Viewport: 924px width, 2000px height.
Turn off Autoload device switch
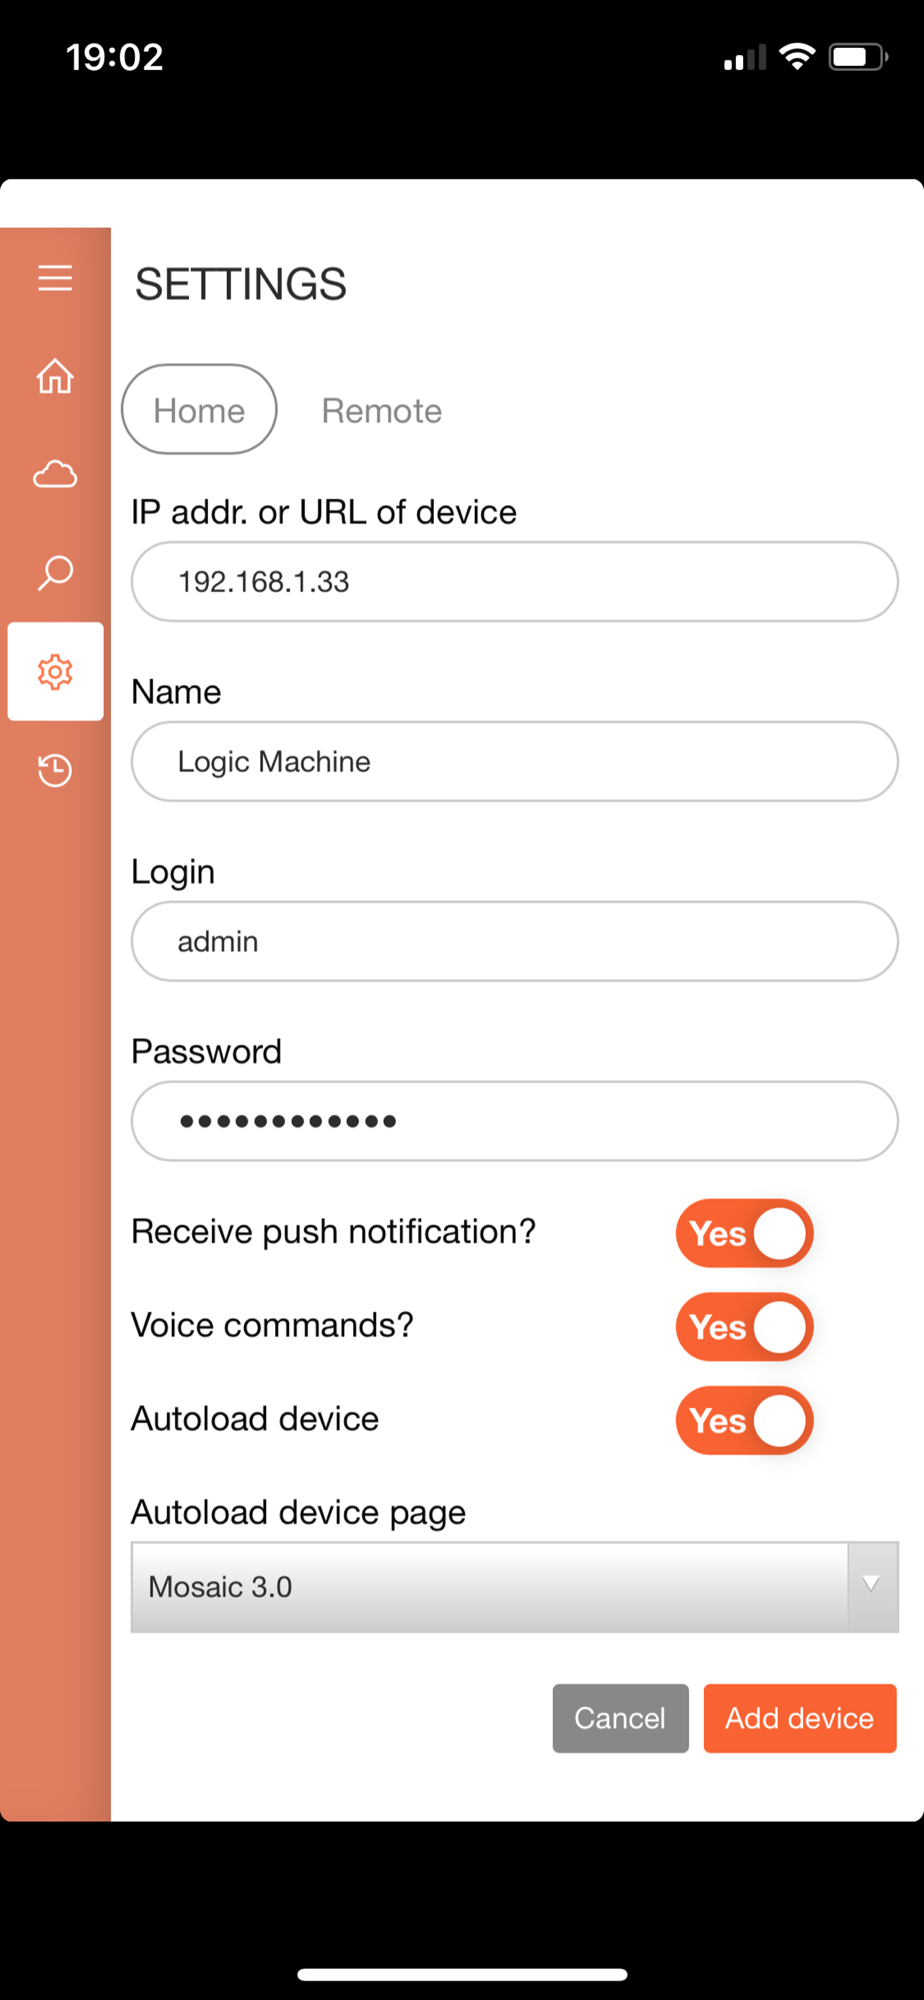(744, 1420)
